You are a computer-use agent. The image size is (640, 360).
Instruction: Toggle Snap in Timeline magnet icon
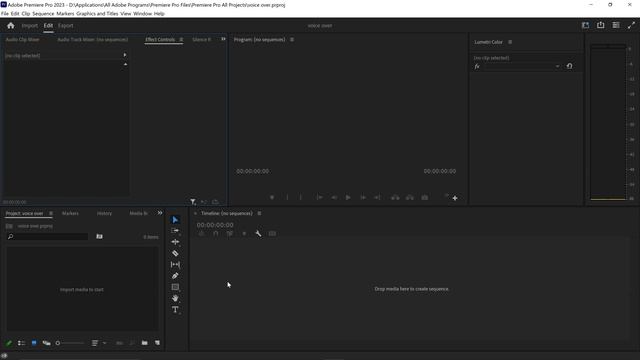coord(216,233)
